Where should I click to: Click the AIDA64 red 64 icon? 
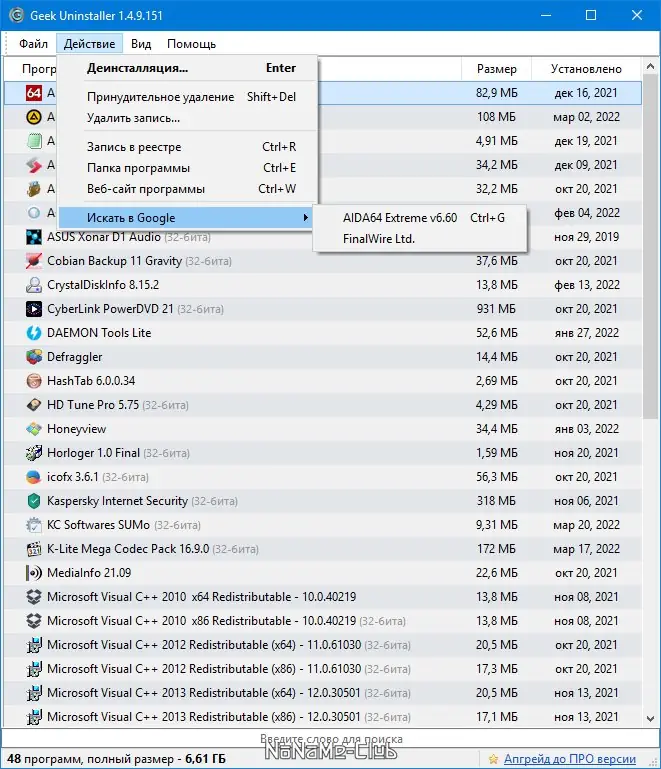34,93
